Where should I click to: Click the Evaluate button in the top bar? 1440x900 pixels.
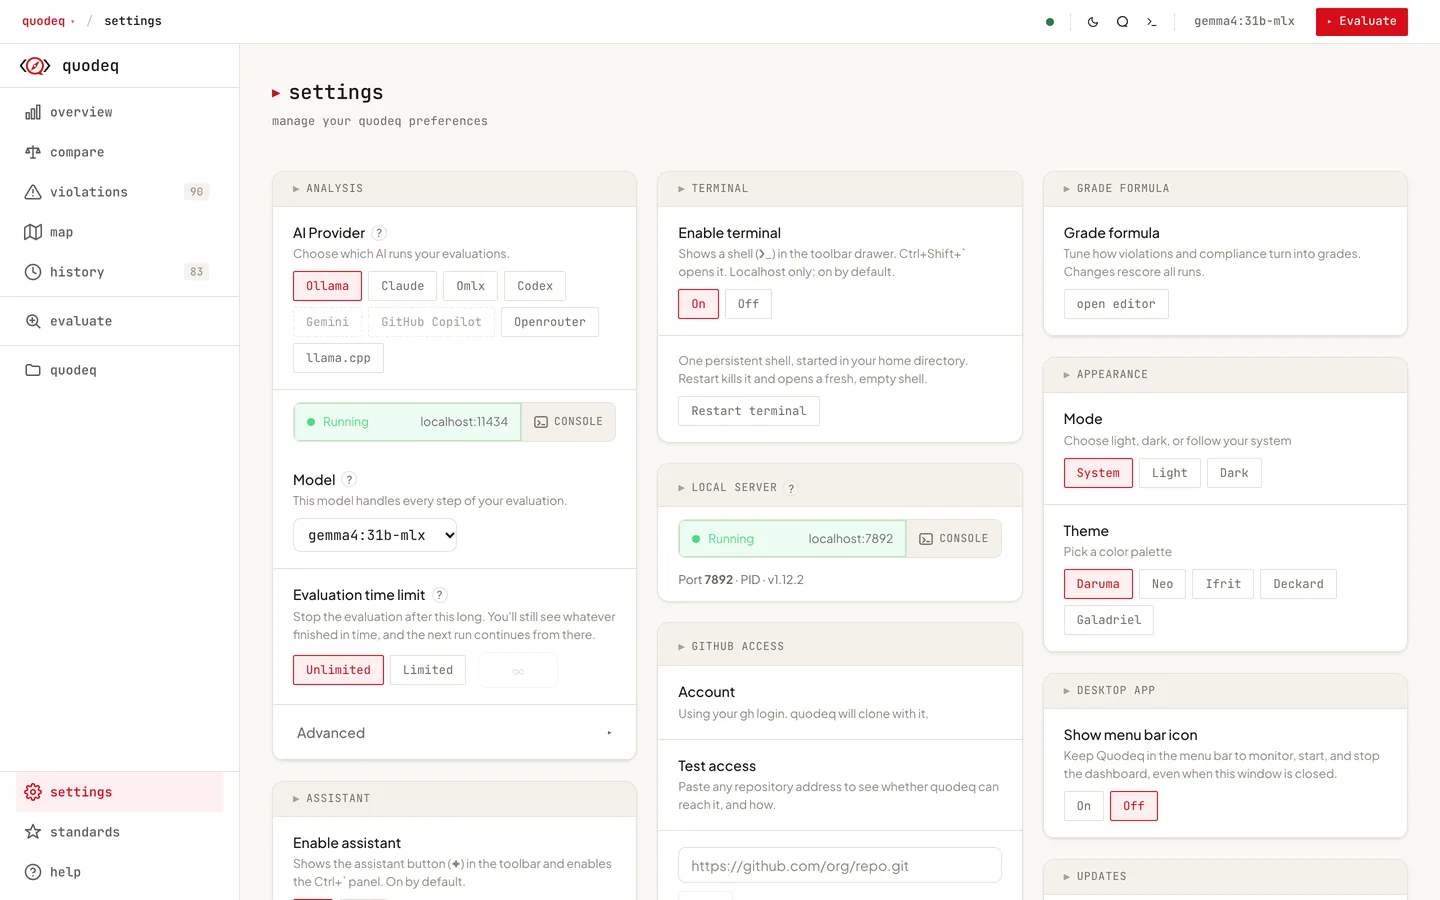coord(1362,22)
